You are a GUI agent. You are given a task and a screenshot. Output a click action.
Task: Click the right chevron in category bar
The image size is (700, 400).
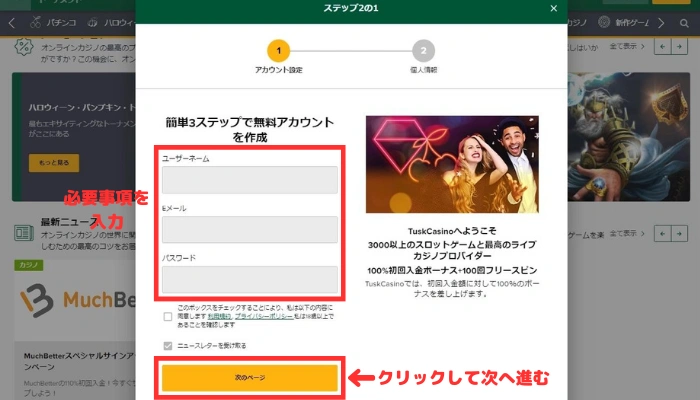[661, 23]
